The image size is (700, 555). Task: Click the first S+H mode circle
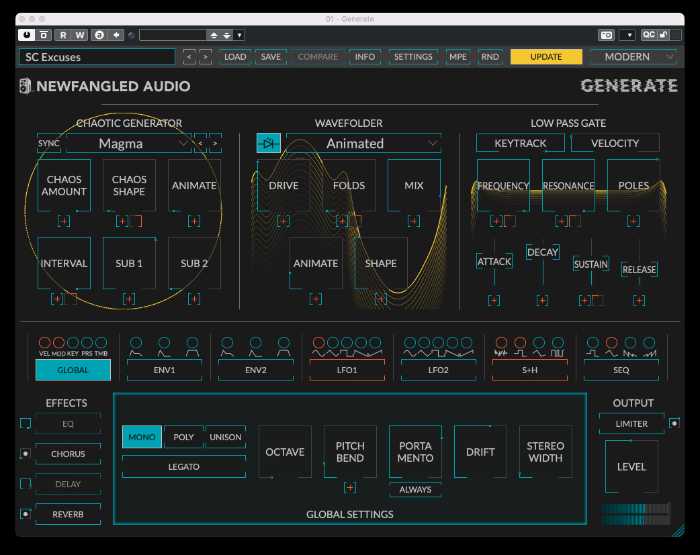click(x=501, y=342)
